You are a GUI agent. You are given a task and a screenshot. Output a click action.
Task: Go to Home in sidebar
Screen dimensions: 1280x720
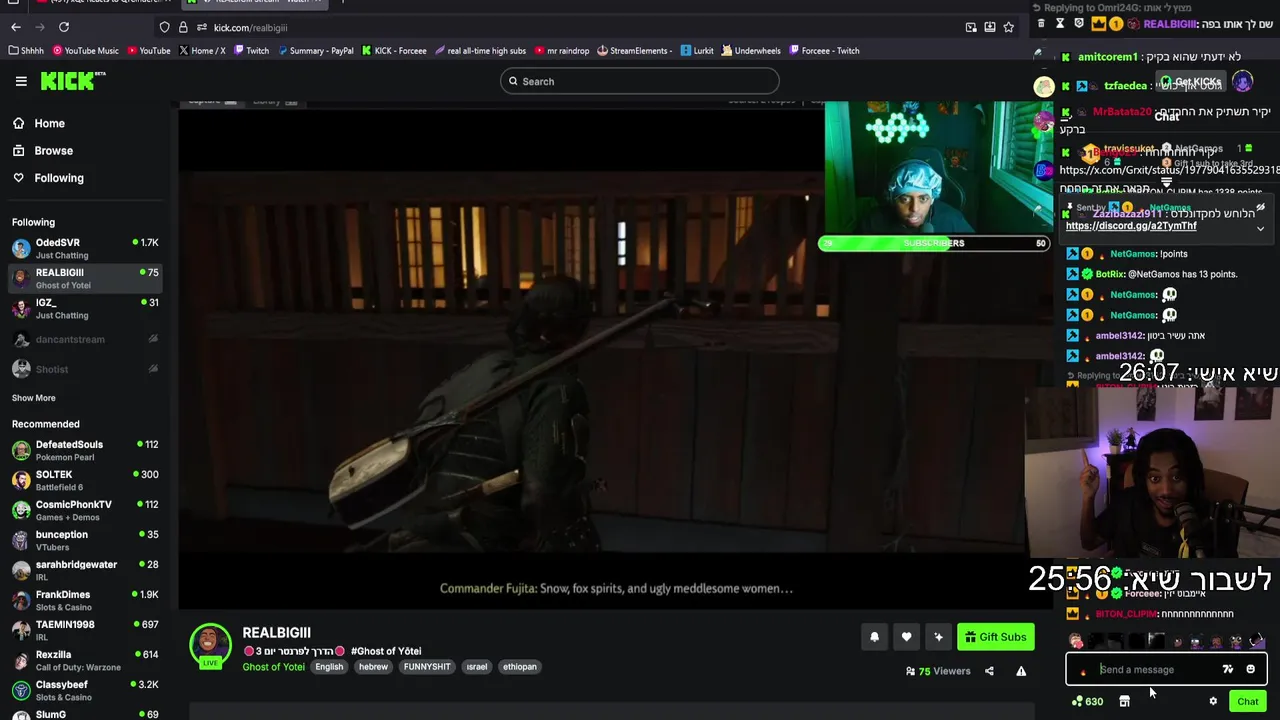[x=49, y=124]
